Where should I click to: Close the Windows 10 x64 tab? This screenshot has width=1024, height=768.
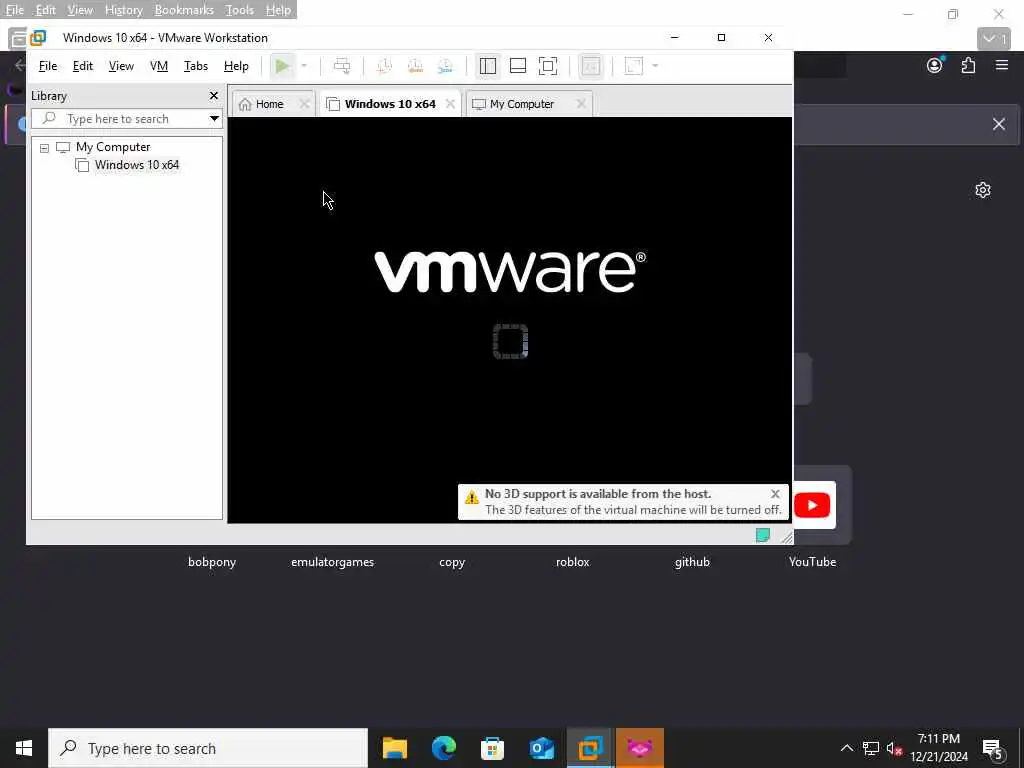(450, 104)
